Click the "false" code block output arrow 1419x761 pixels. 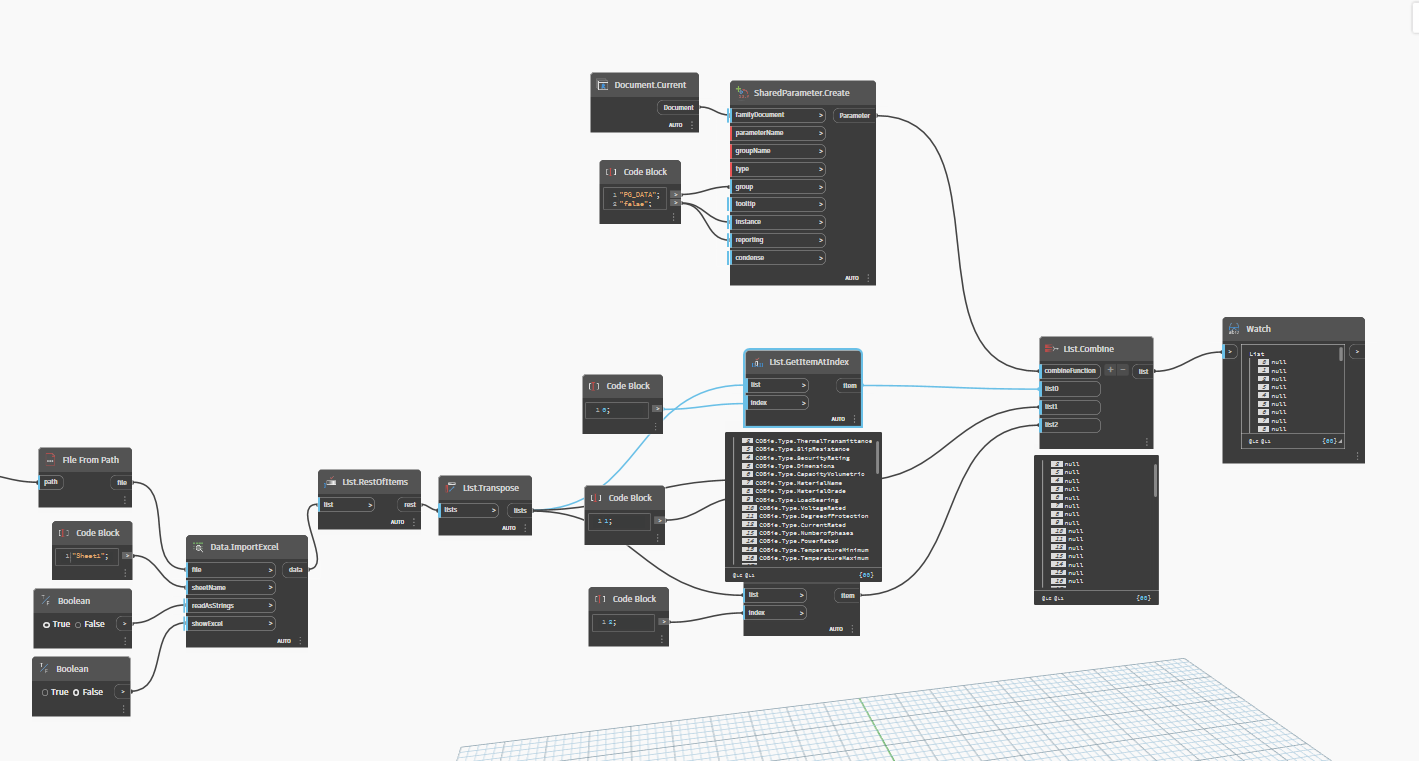pos(676,203)
